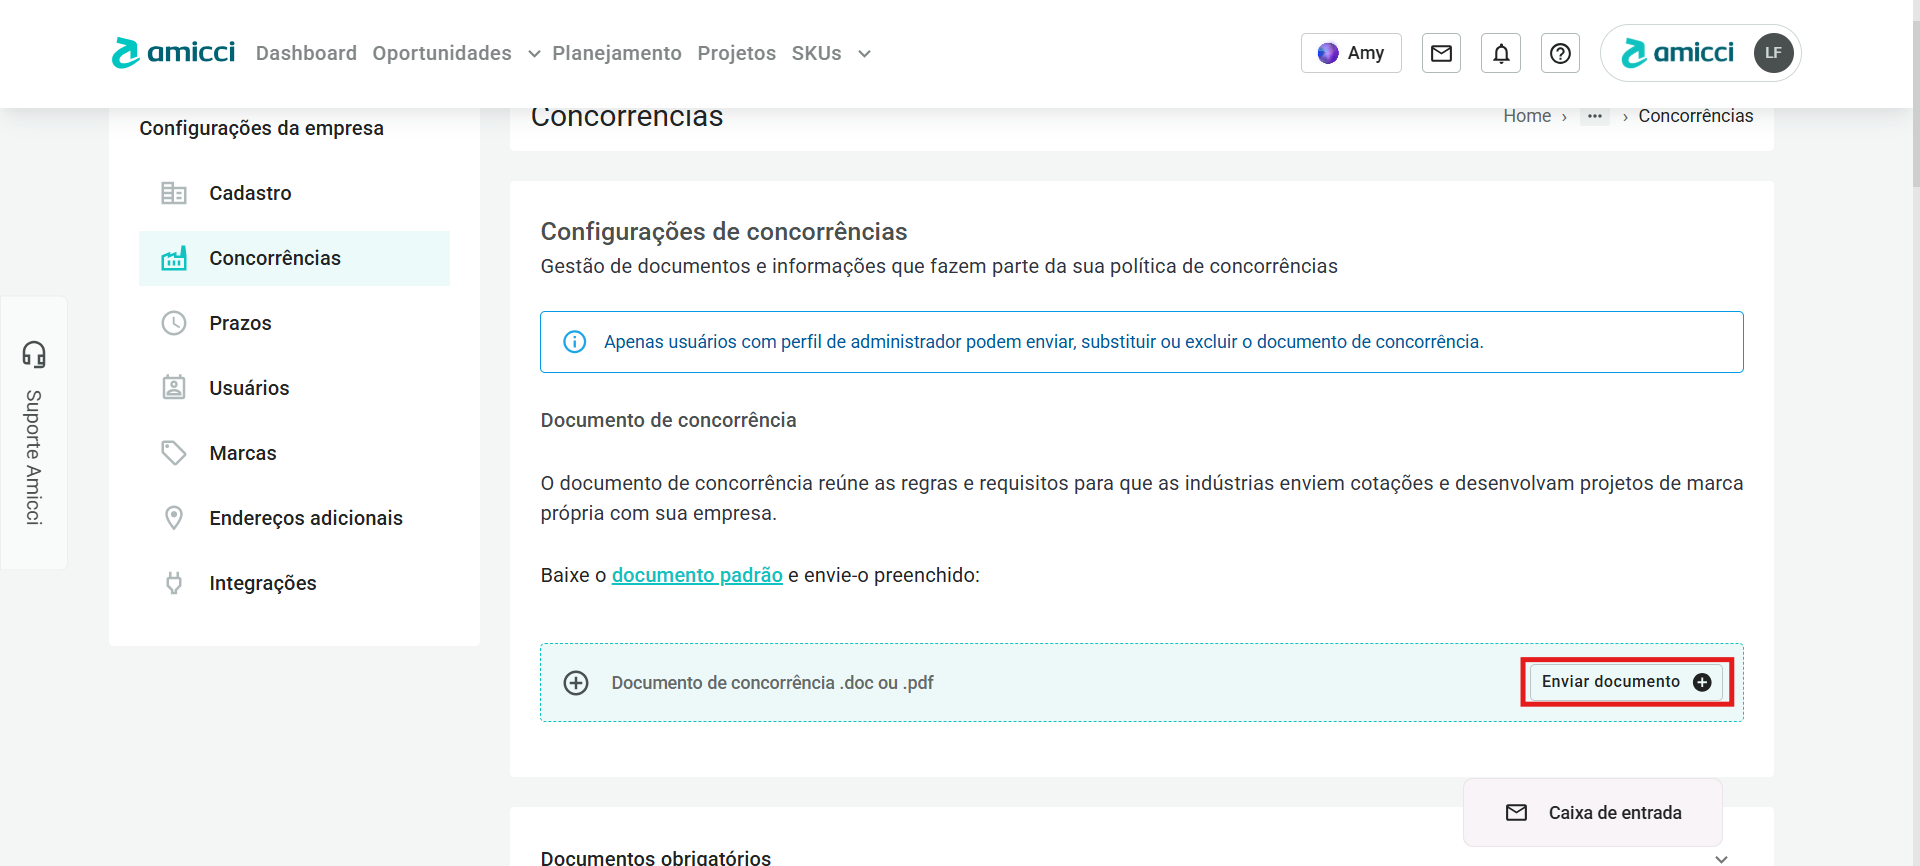Click the help question mark icon
Image resolution: width=1920 pixels, height=866 pixels.
click(x=1560, y=53)
